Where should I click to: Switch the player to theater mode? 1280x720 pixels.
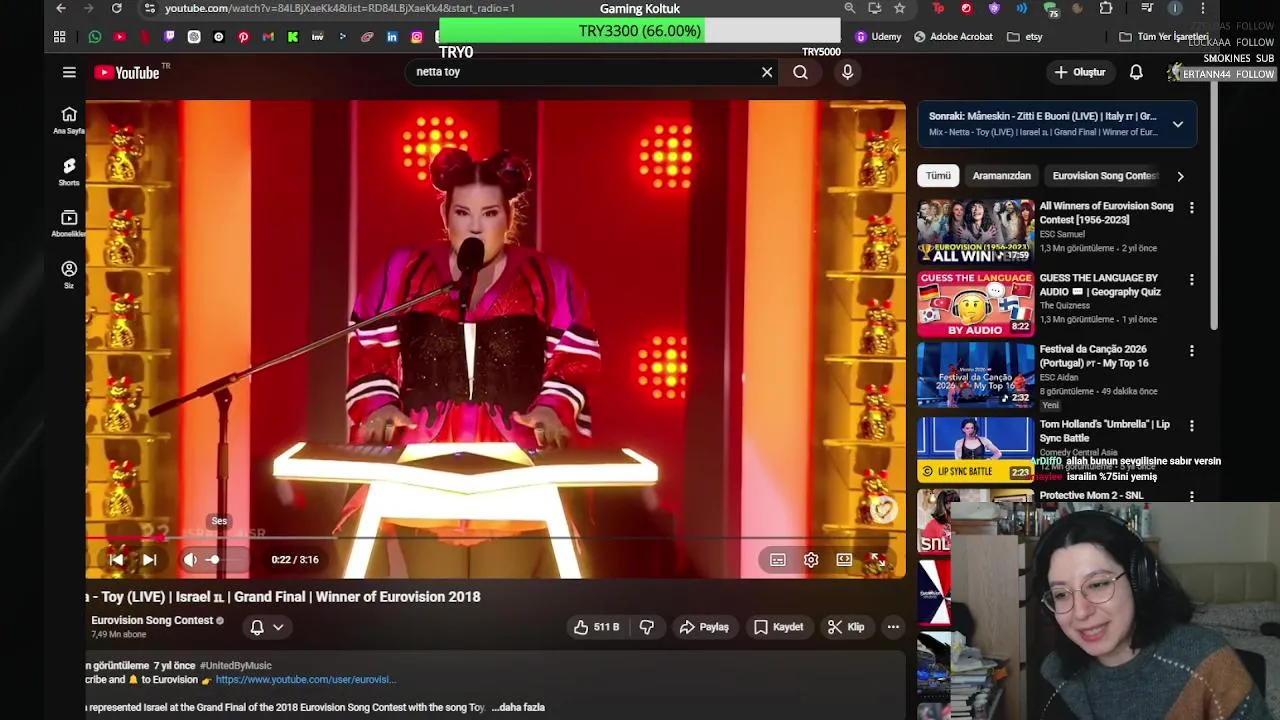coord(844,560)
